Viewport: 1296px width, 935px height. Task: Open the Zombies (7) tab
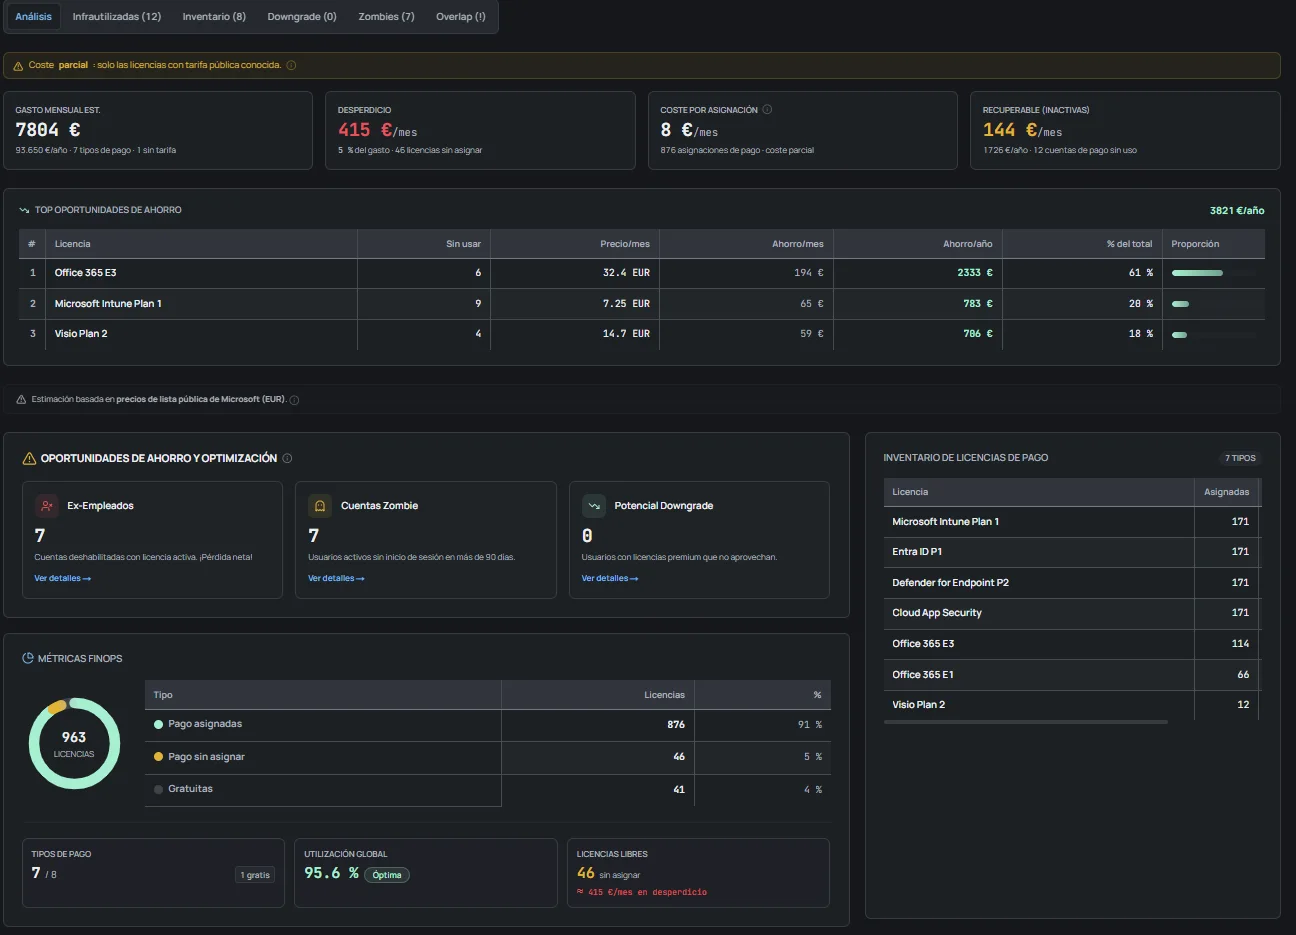(x=386, y=17)
